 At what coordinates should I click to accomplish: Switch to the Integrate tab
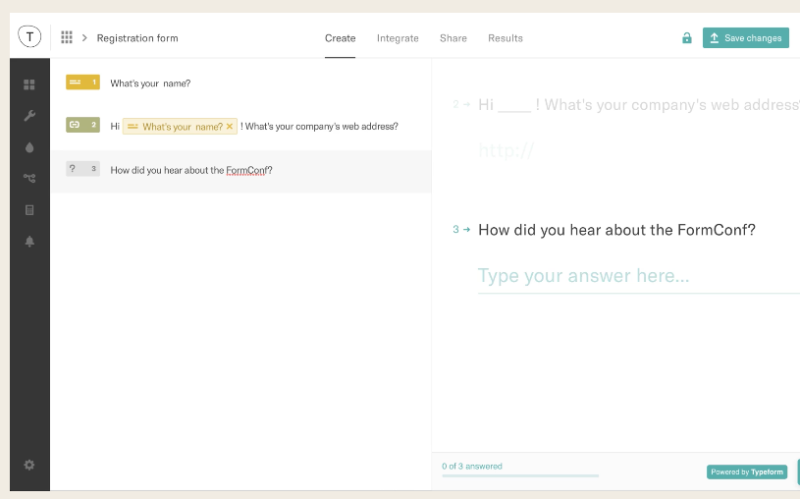click(x=397, y=38)
